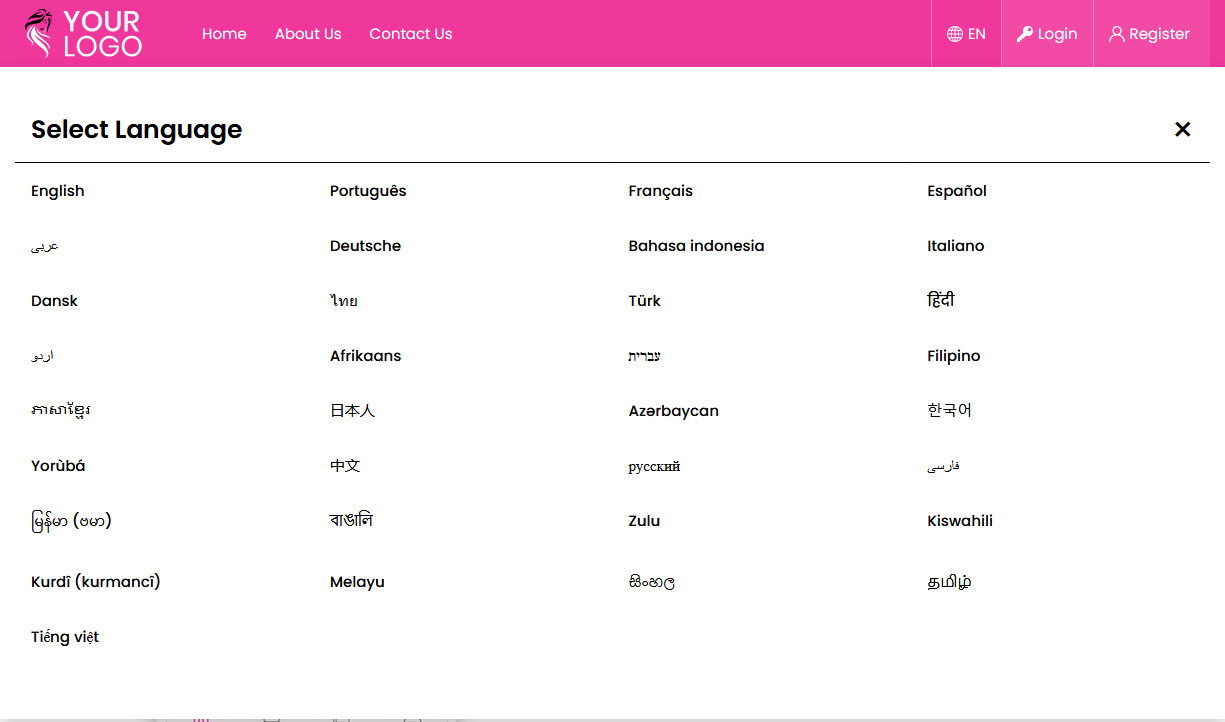Open the Login page
The width and height of the screenshot is (1225, 722).
point(1047,34)
